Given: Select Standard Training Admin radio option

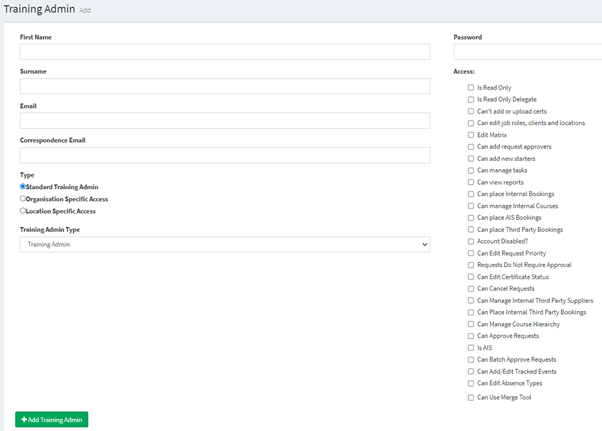Looking at the screenshot, I should coord(23,187).
